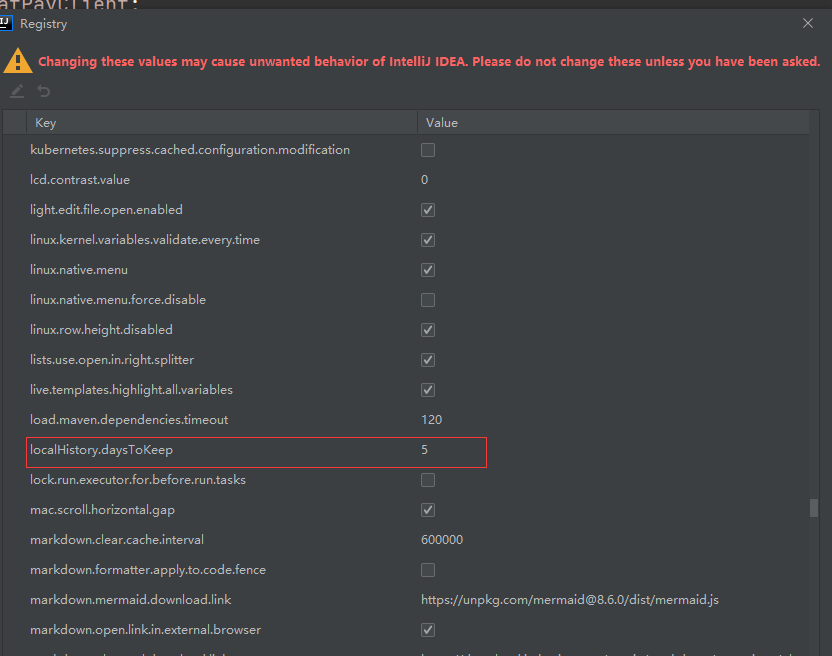Uncheck markdown.open.link.in.external.browser checkbox
This screenshot has height=656, width=832.
[428, 630]
